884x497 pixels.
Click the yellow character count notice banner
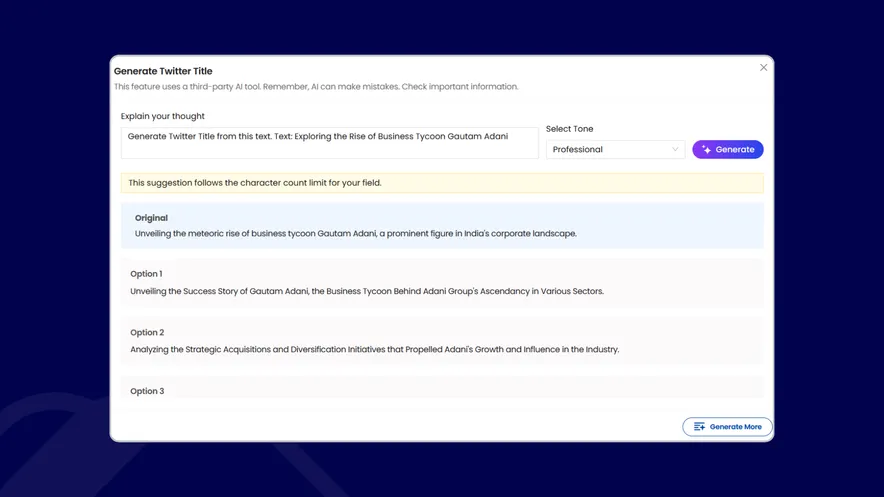click(x=441, y=183)
